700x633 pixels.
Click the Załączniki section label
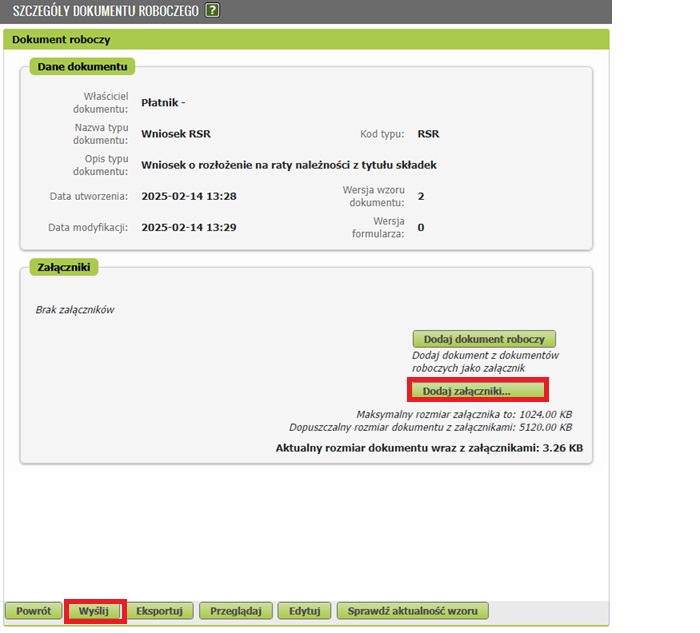64,267
